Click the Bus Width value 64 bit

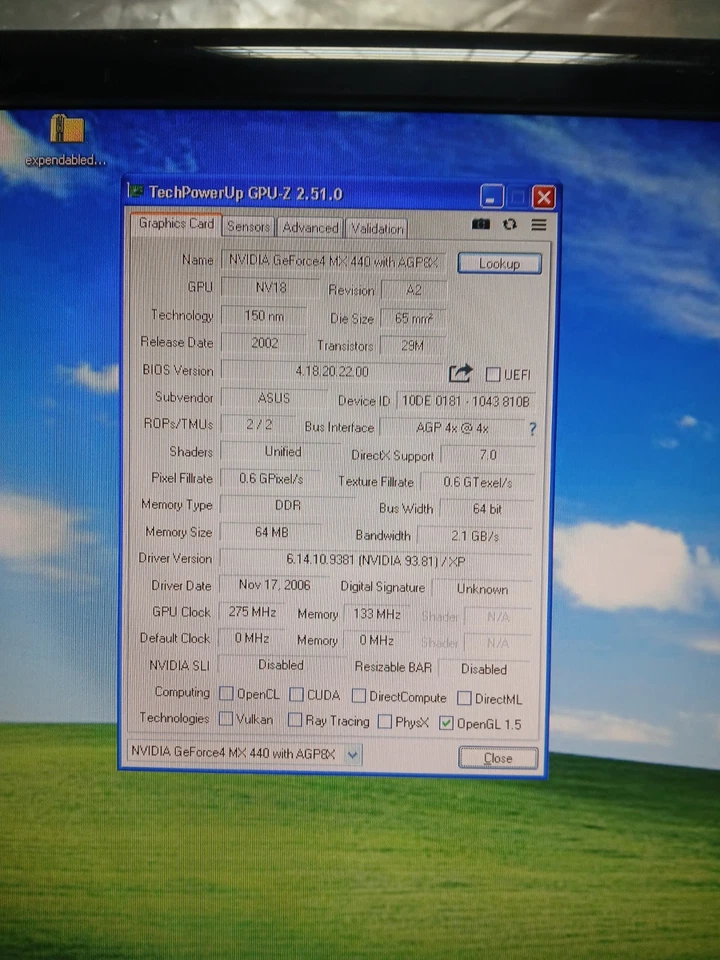pos(487,509)
